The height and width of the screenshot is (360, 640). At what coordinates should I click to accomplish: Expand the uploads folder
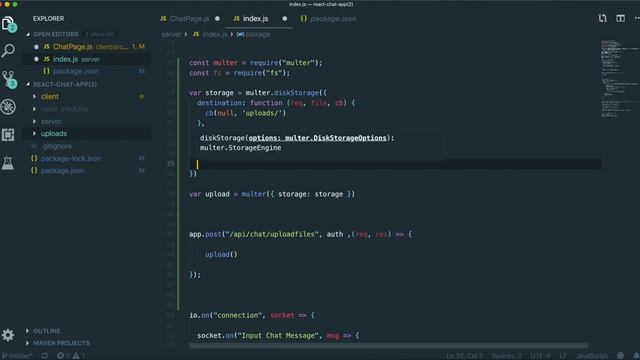[53, 133]
